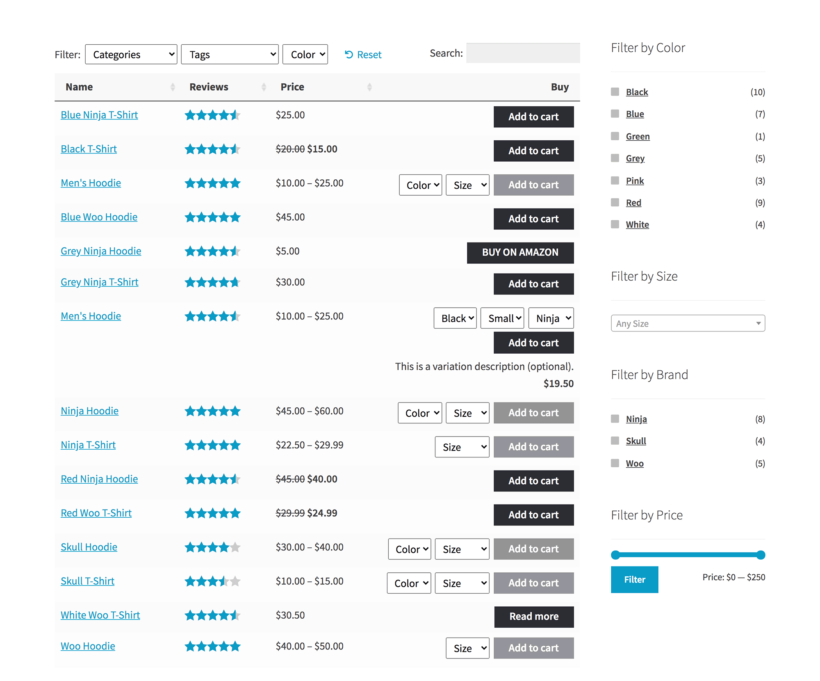Sort products by the Price column

292,87
